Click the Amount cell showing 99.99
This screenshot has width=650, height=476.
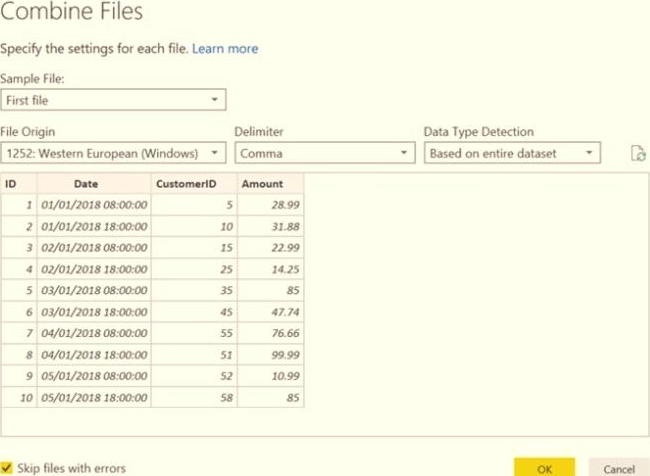click(269, 356)
